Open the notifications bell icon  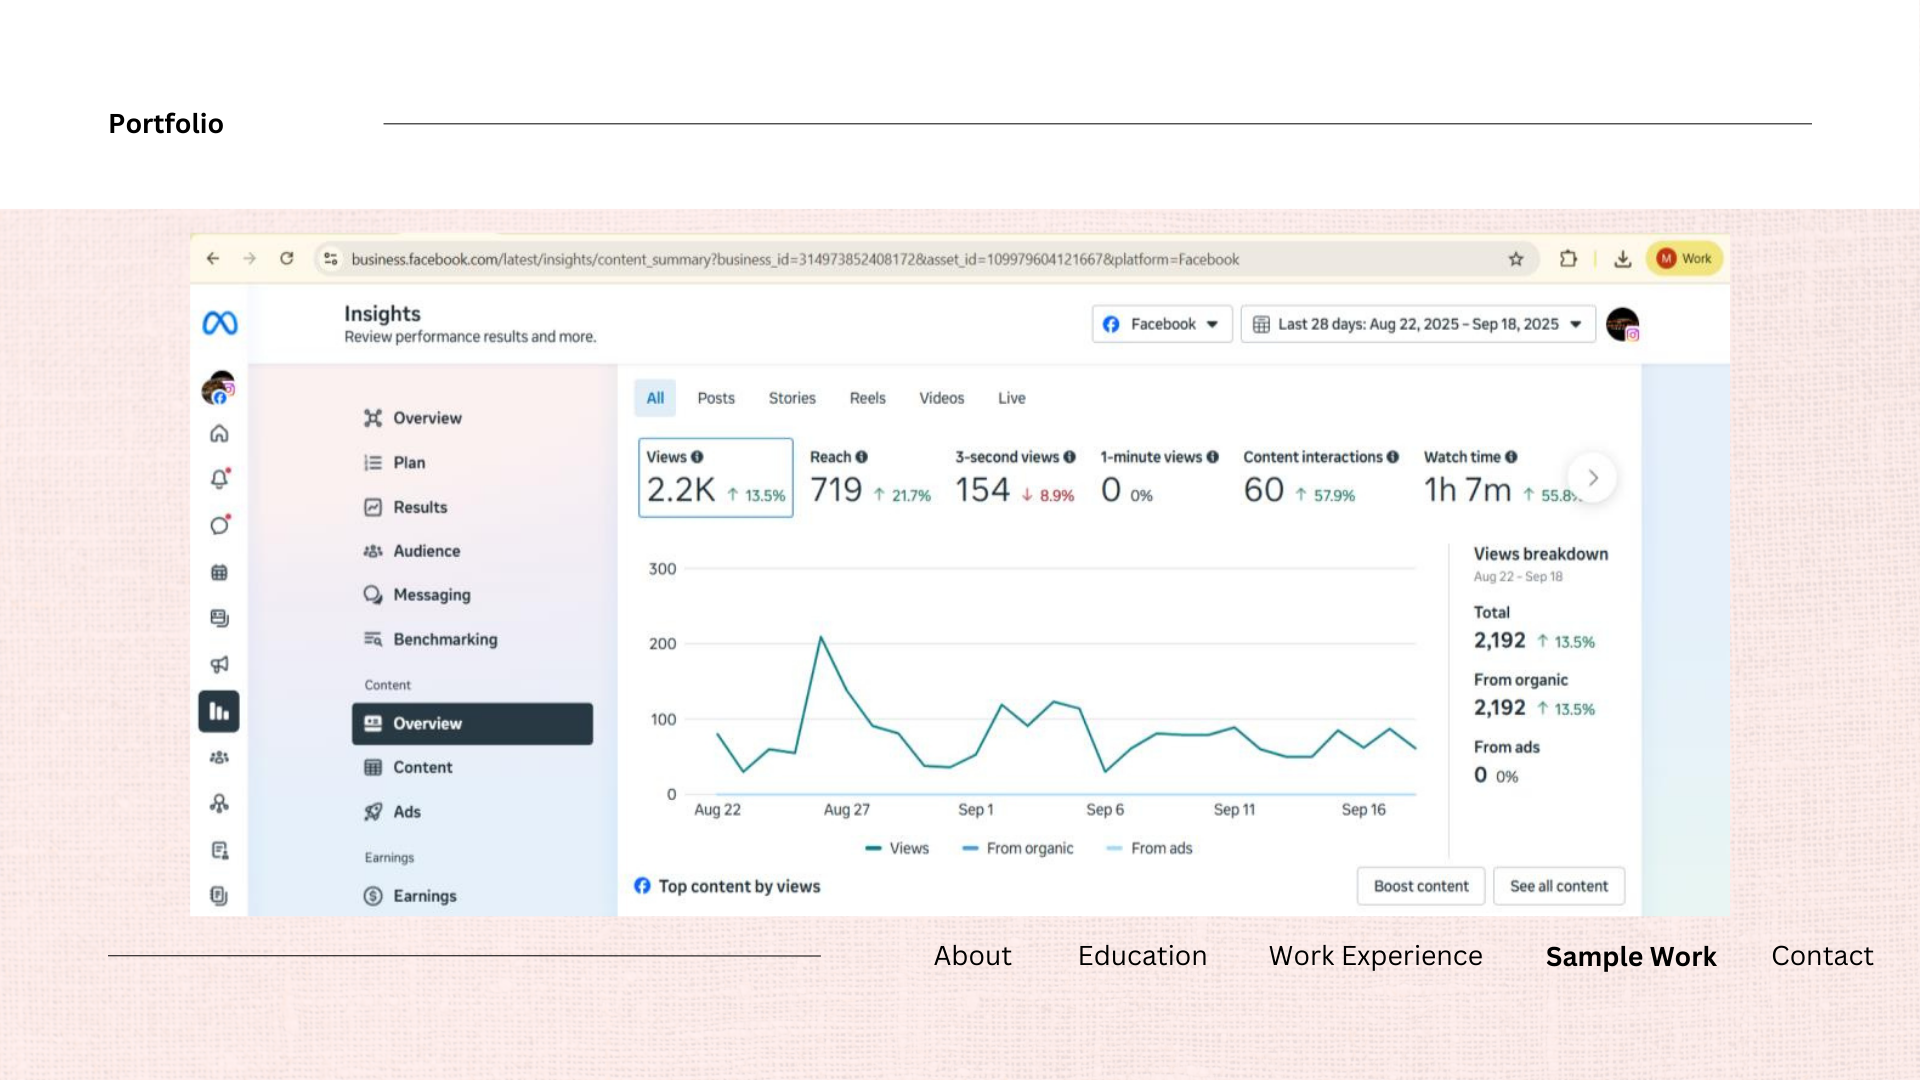(219, 479)
